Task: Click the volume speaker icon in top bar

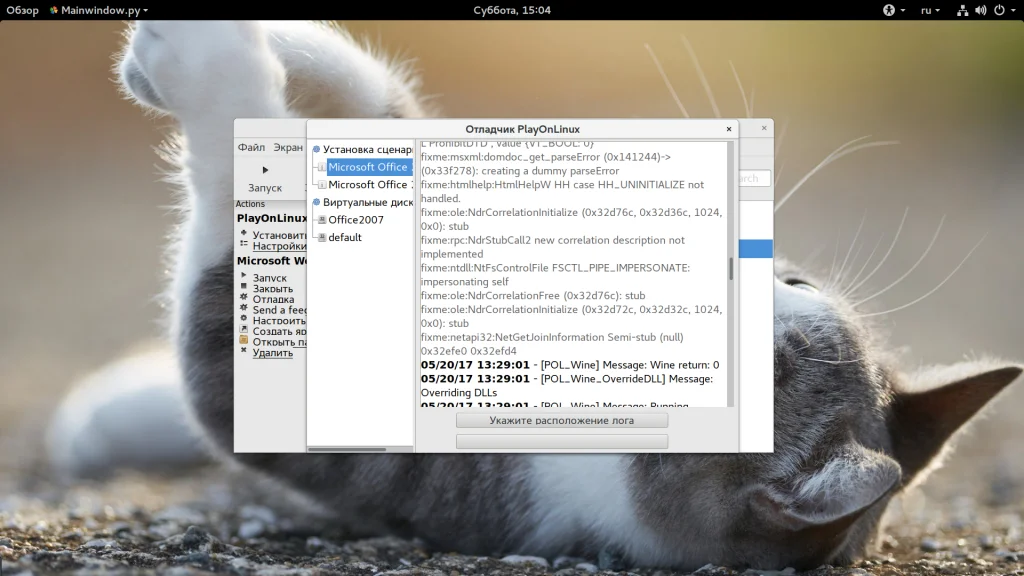Action: [x=980, y=10]
